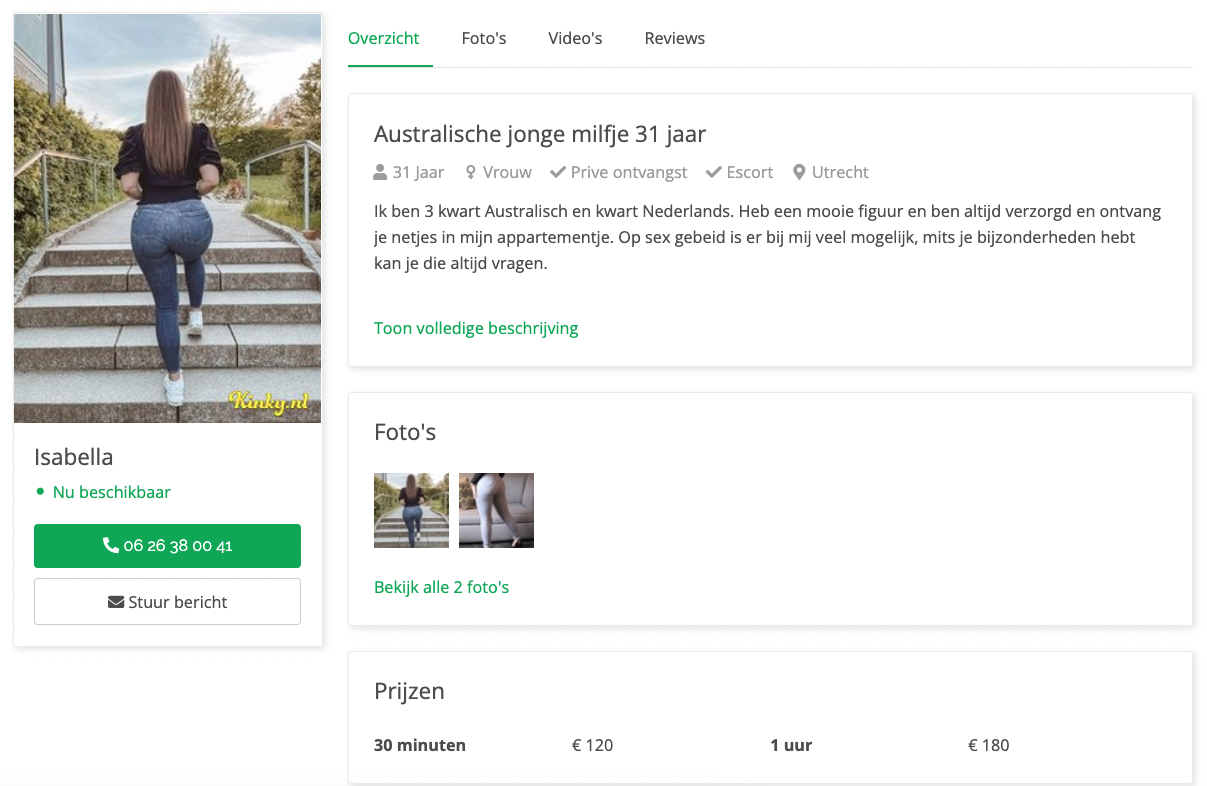Open the Reviews tab
This screenshot has width=1207, height=786.
(x=675, y=39)
